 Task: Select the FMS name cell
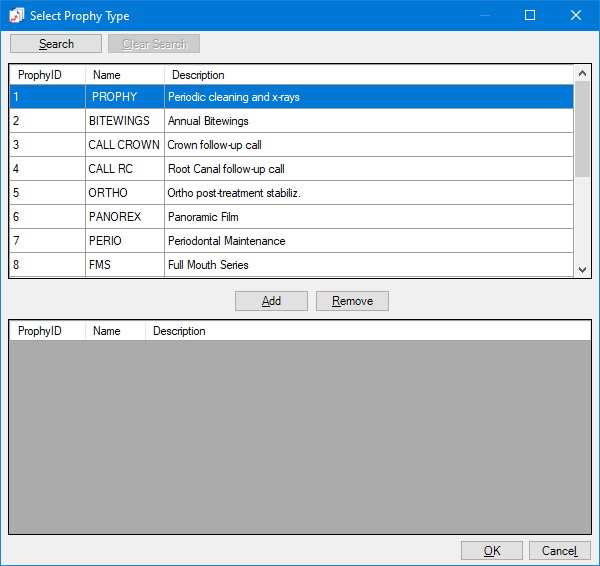tap(125, 264)
